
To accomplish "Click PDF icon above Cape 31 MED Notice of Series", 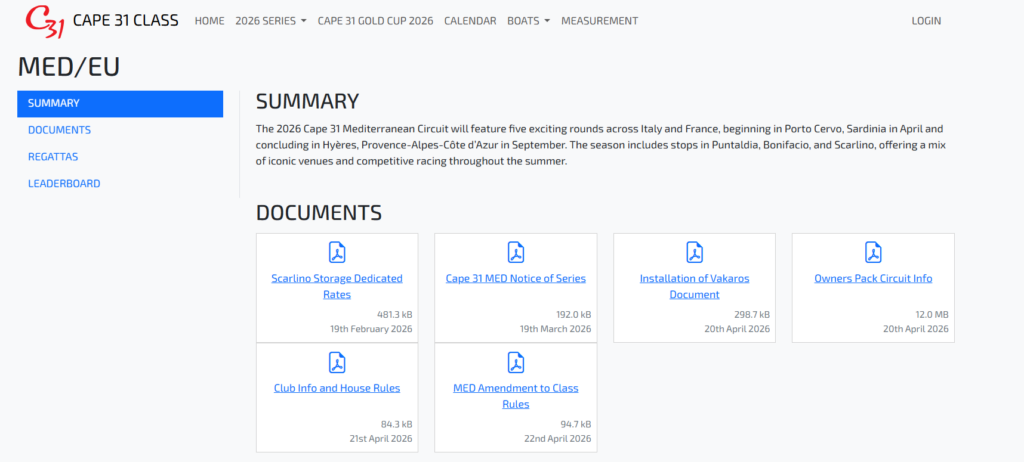I will click(516, 252).
